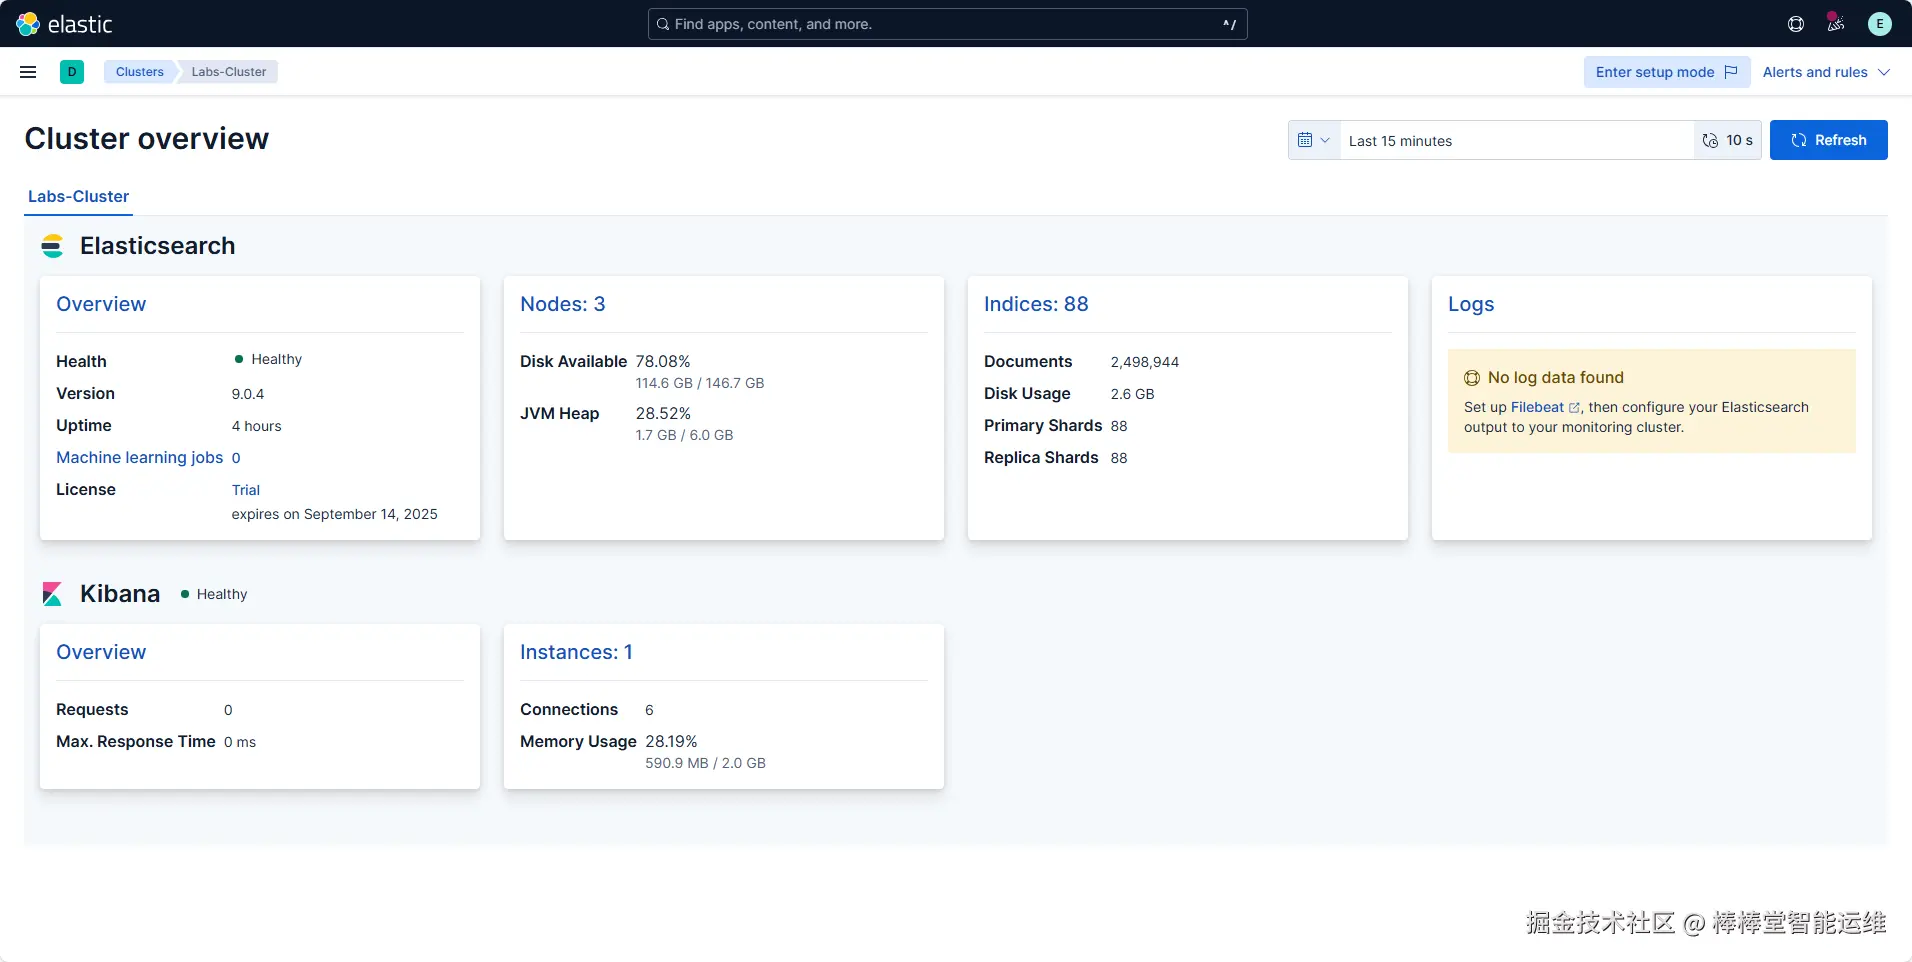Expand the Alerts and rules menu
The height and width of the screenshot is (962, 1912).
point(1826,72)
